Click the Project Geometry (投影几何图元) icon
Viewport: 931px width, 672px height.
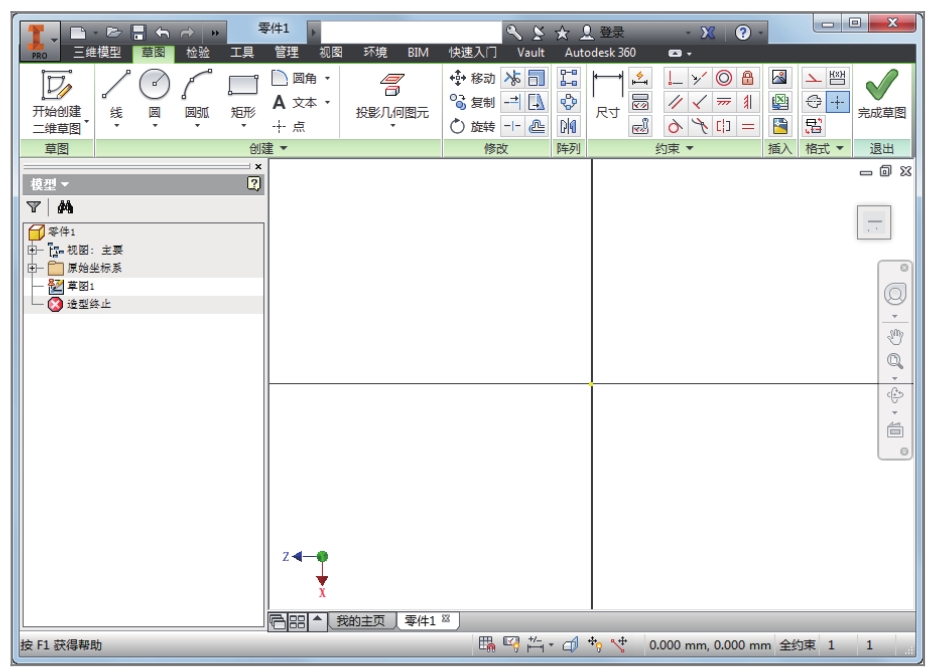(392, 86)
